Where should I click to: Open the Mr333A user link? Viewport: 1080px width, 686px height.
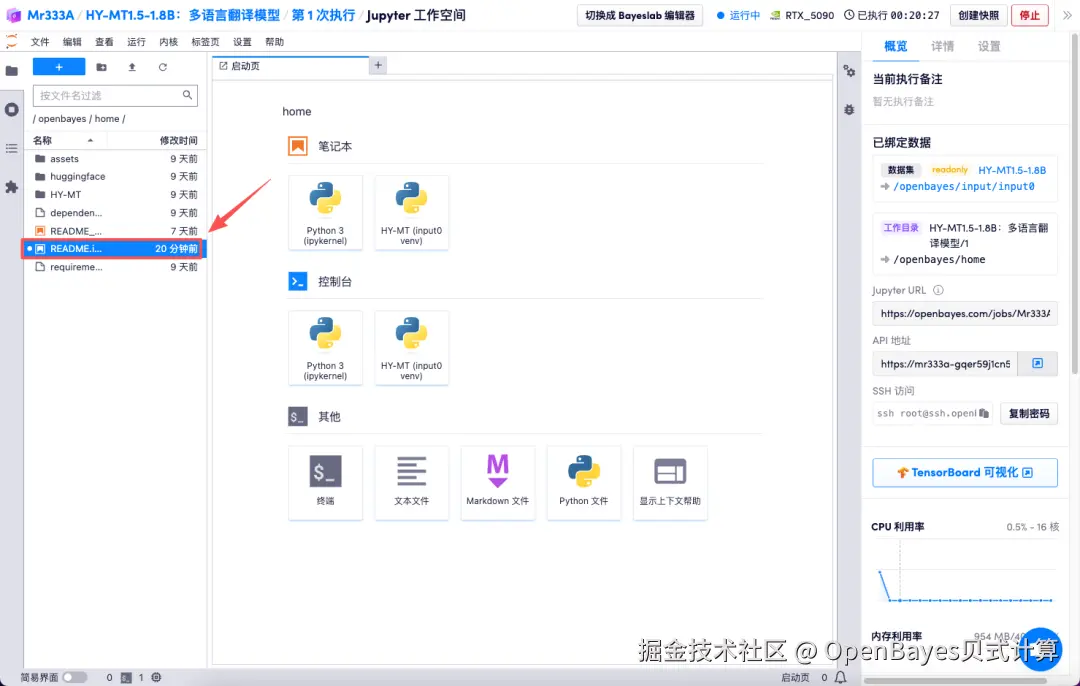pyautogui.click(x=50, y=15)
